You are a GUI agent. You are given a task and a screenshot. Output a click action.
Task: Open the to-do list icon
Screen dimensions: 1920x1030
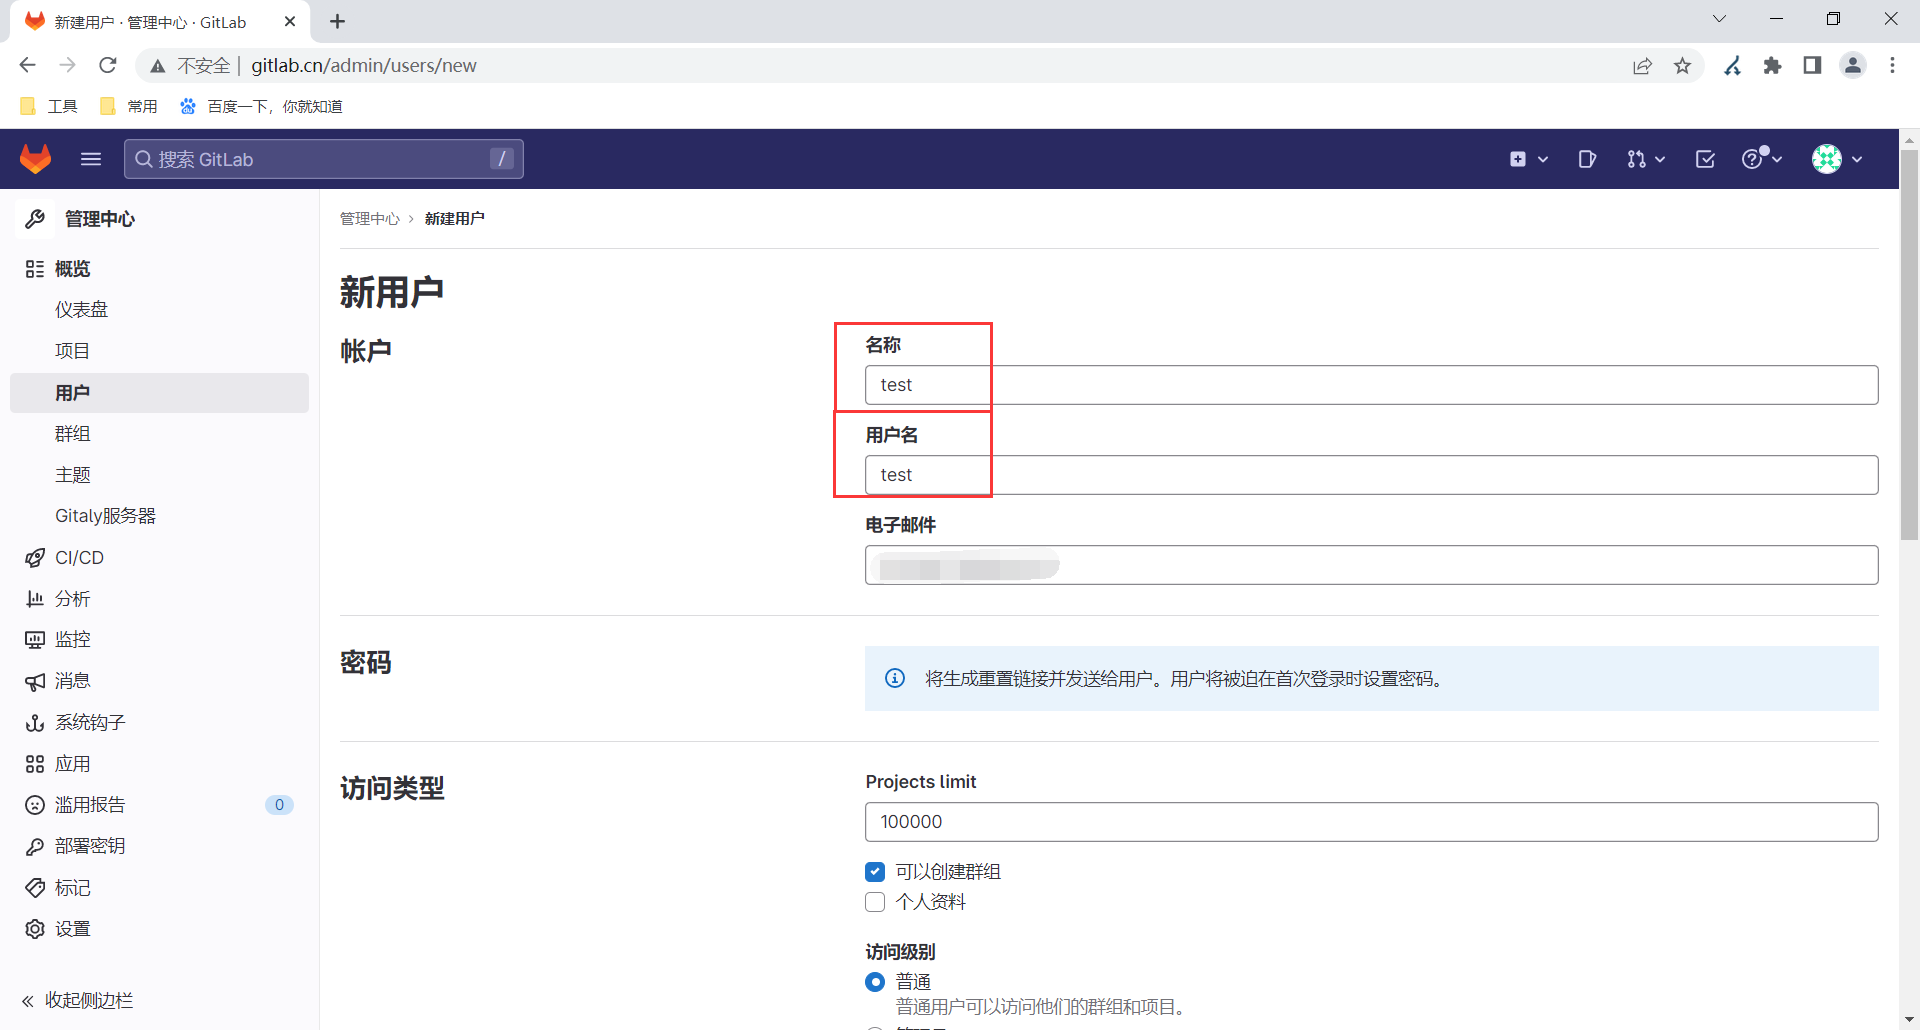(1705, 159)
